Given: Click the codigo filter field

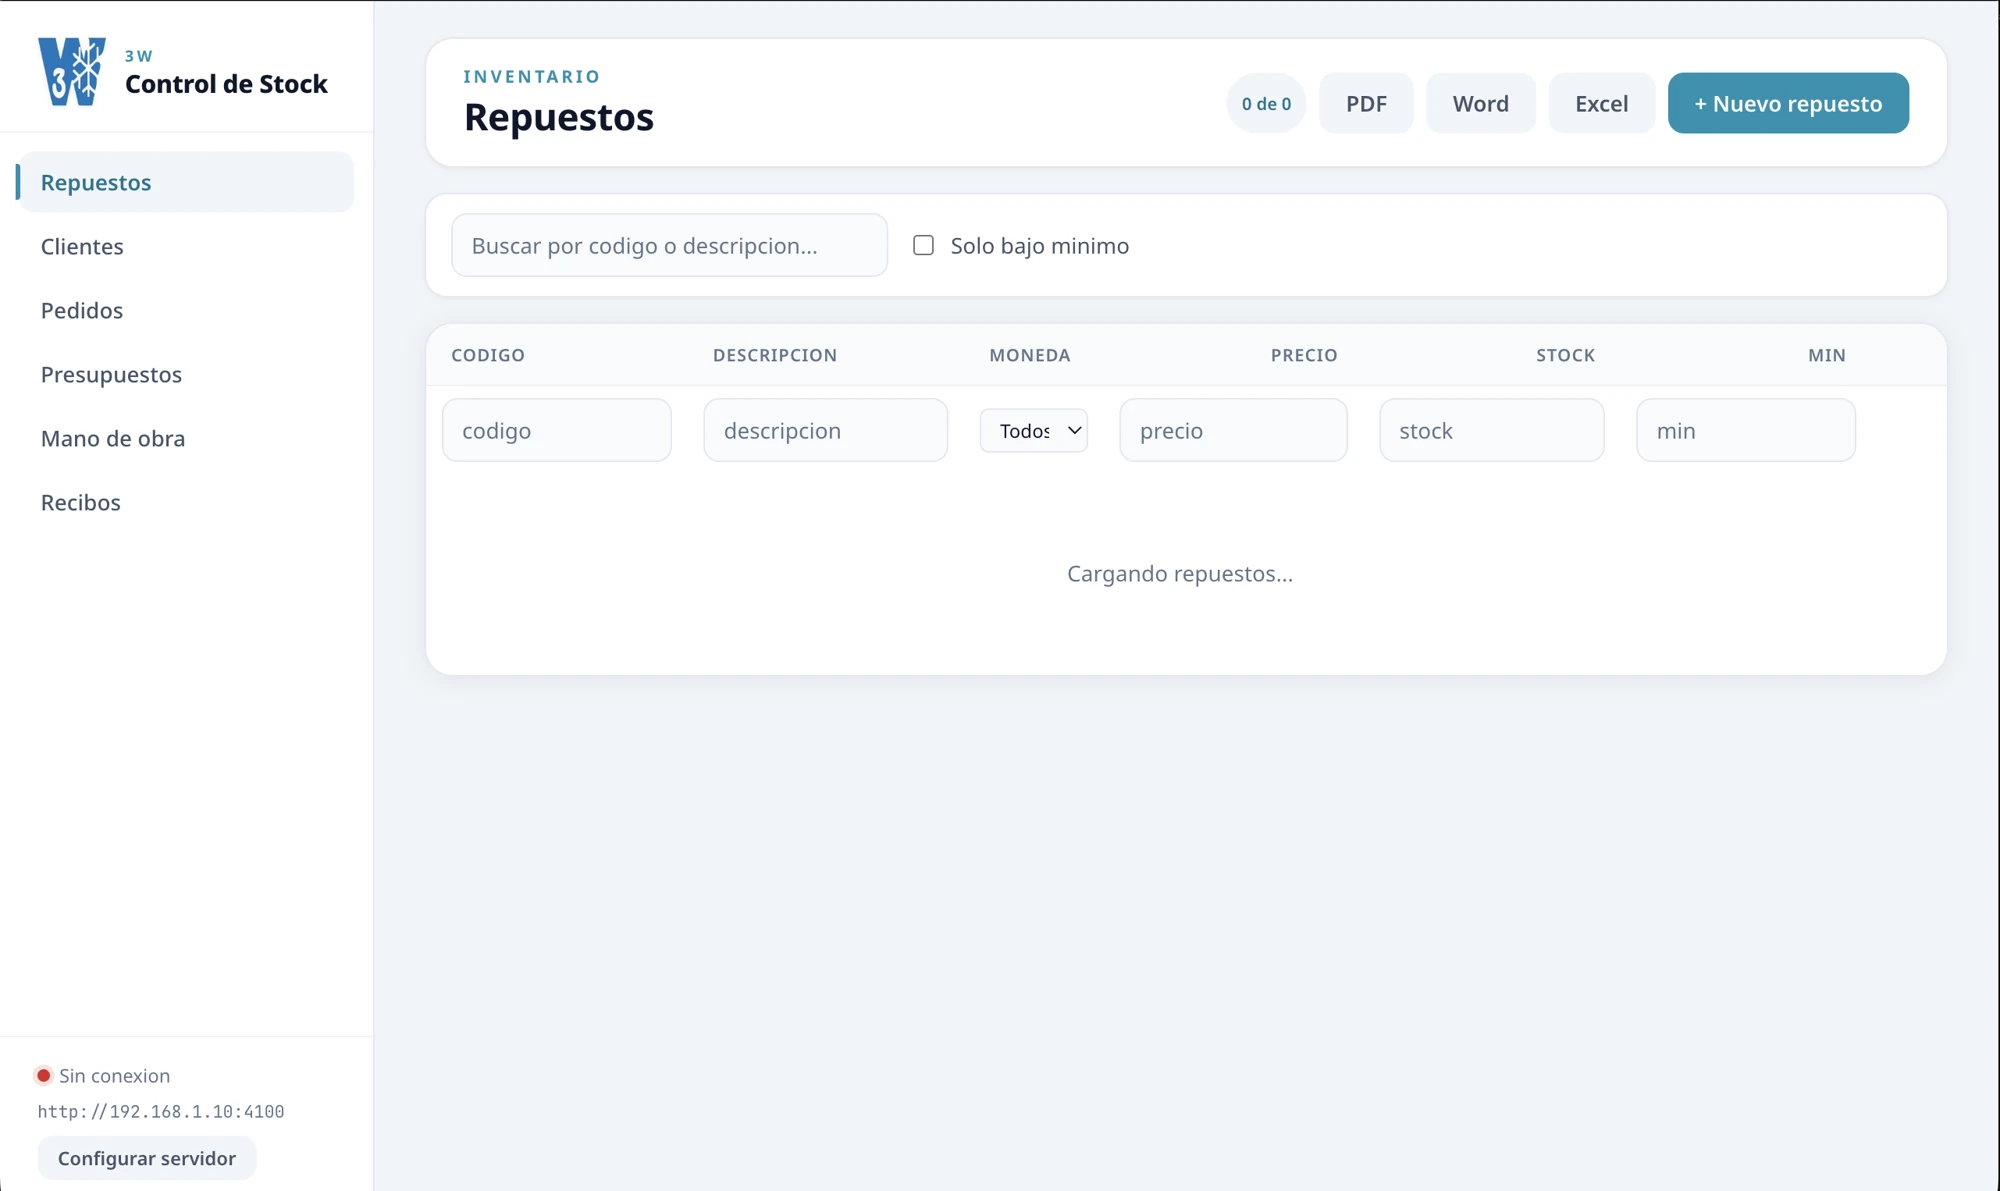Looking at the screenshot, I should click(x=557, y=430).
